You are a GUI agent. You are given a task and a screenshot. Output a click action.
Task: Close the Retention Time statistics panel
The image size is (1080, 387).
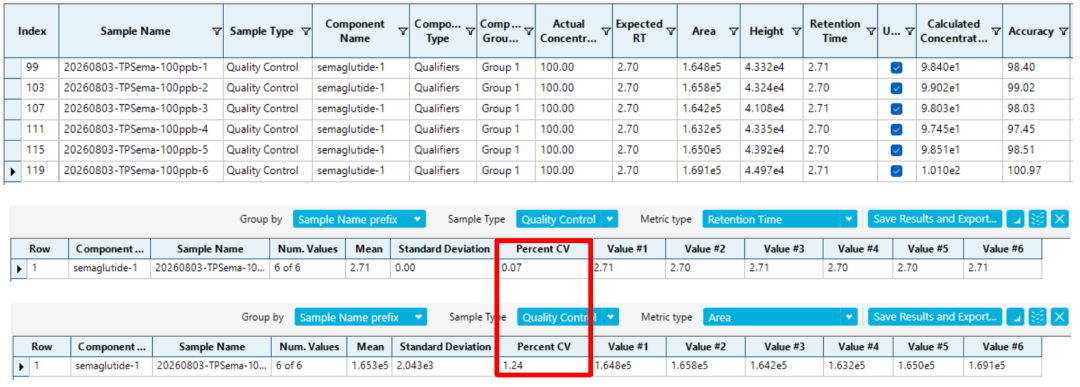pos(1059,219)
